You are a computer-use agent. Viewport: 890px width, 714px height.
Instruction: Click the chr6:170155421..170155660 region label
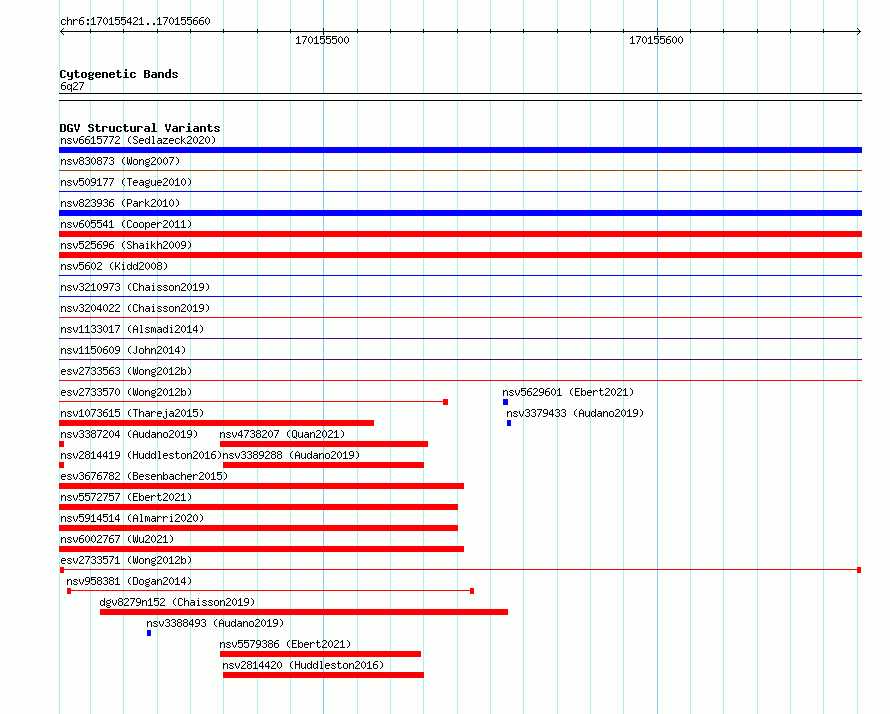pyautogui.click(x=135, y=22)
